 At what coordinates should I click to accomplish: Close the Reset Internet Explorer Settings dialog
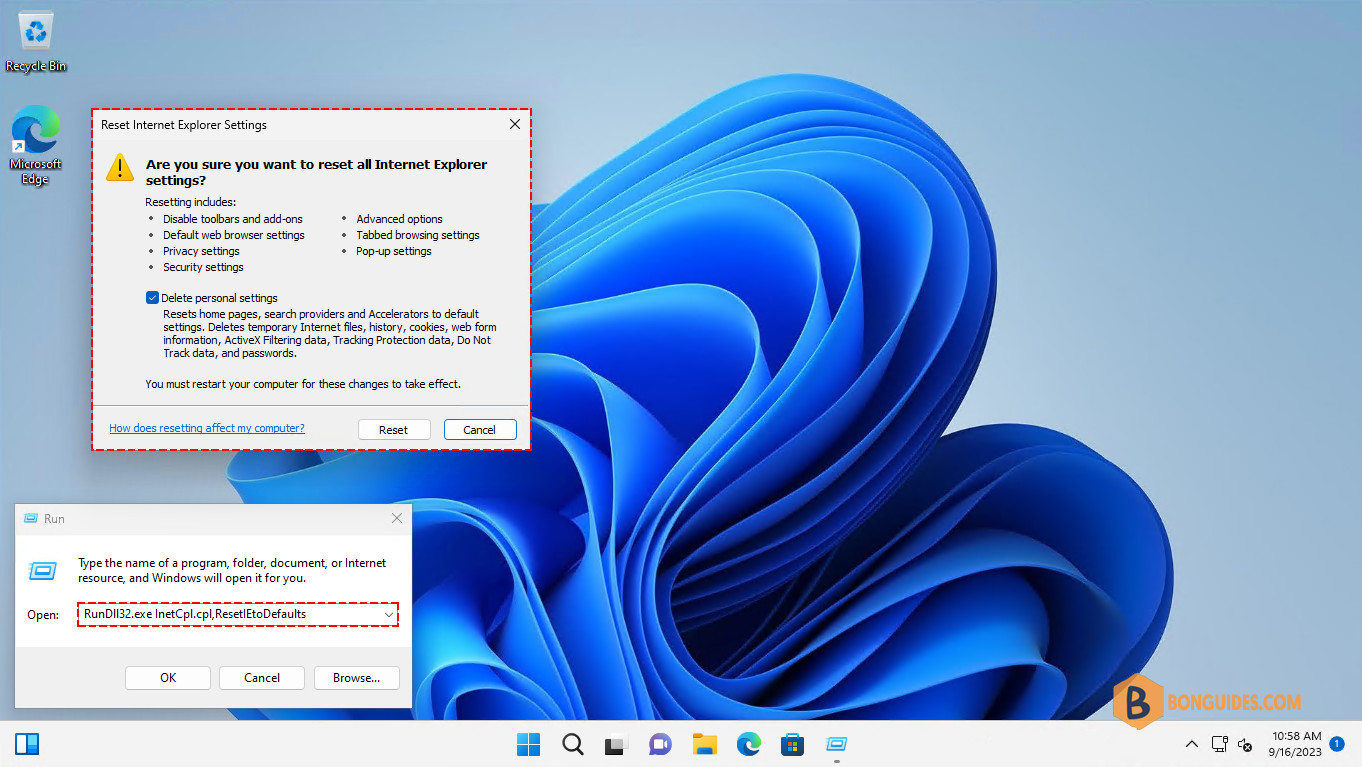click(515, 125)
